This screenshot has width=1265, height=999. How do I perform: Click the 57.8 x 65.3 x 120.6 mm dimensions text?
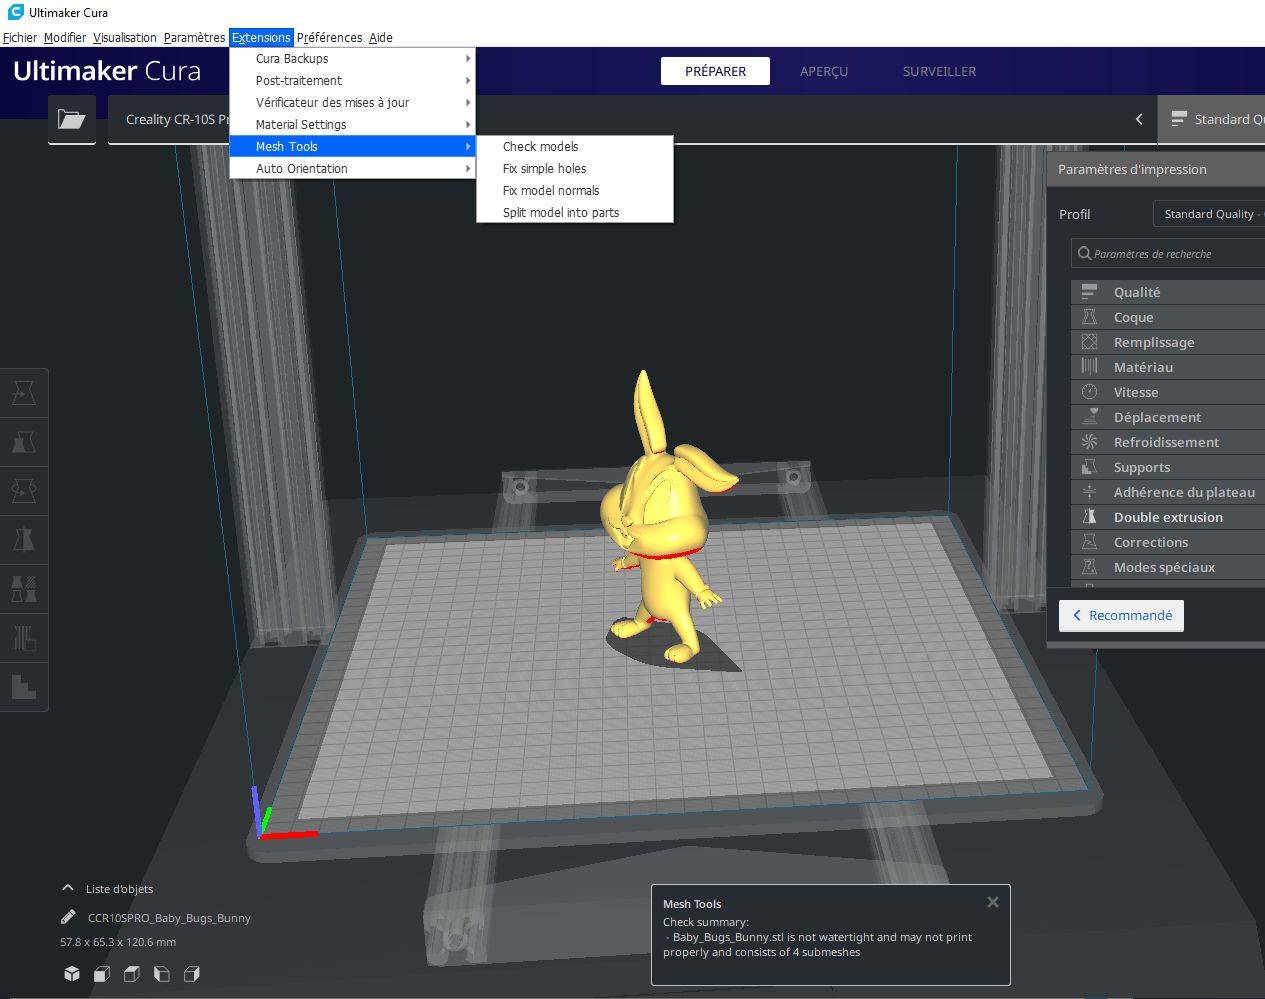[118, 942]
